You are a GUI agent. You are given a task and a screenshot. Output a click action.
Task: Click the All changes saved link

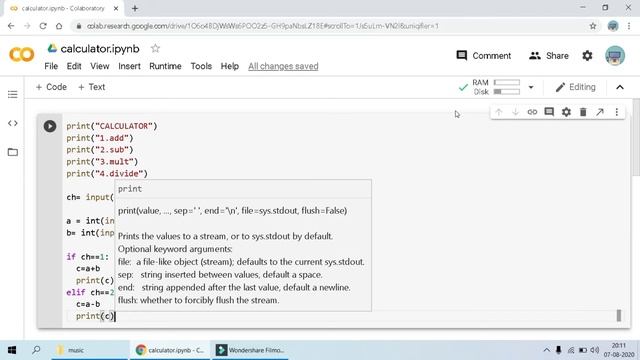click(283, 66)
